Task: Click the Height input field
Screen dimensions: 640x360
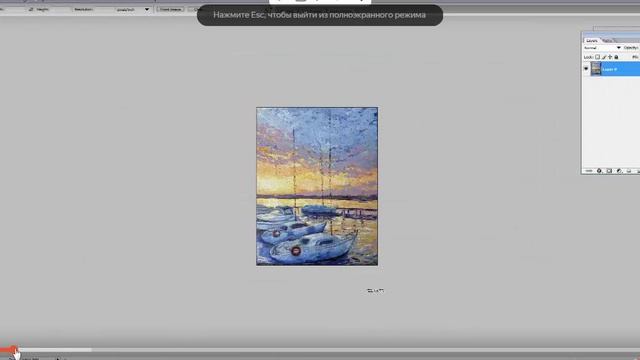Action: pyautogui.click(x=59, y=9)
